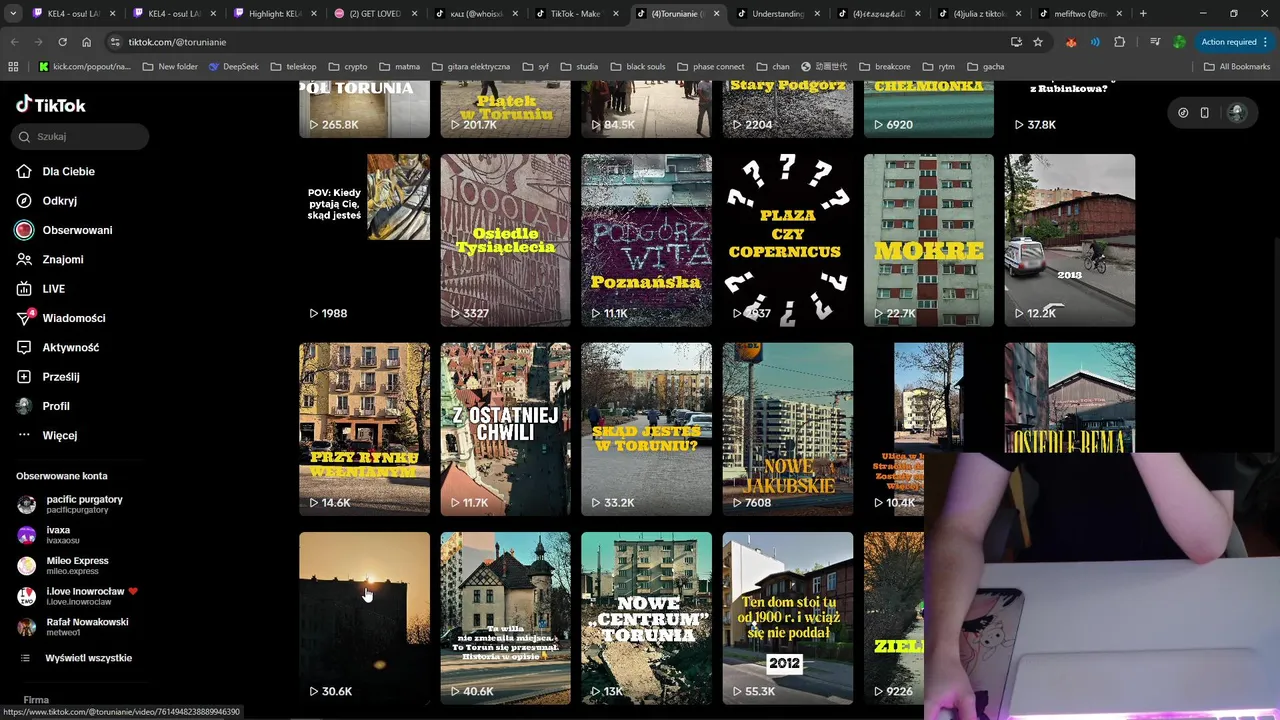Open the Nowe Centrum Torunia video
The width and height of the screenshot is (1280, 720).
click(x=646, y=618)
